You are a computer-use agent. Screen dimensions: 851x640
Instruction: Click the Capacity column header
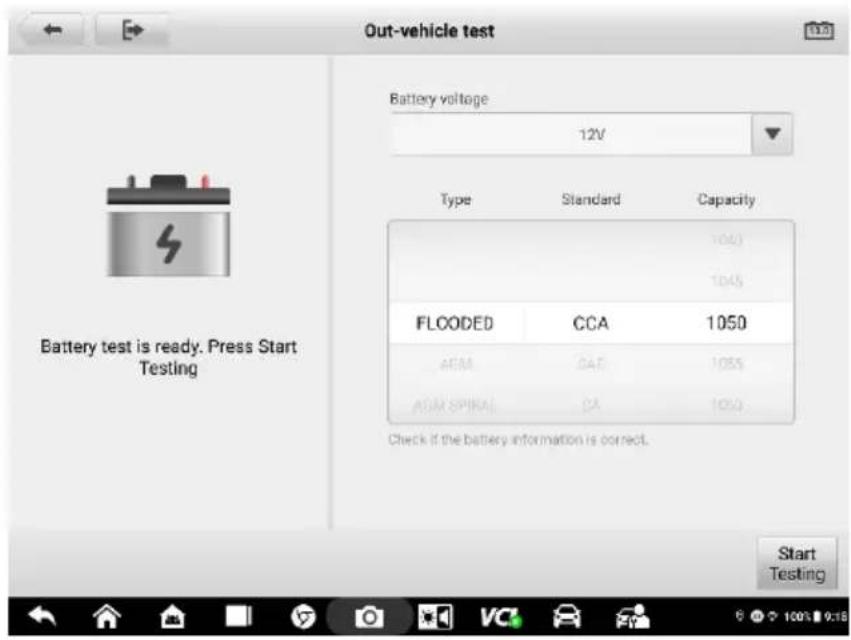pyautogui.click(x=726, y=200)
